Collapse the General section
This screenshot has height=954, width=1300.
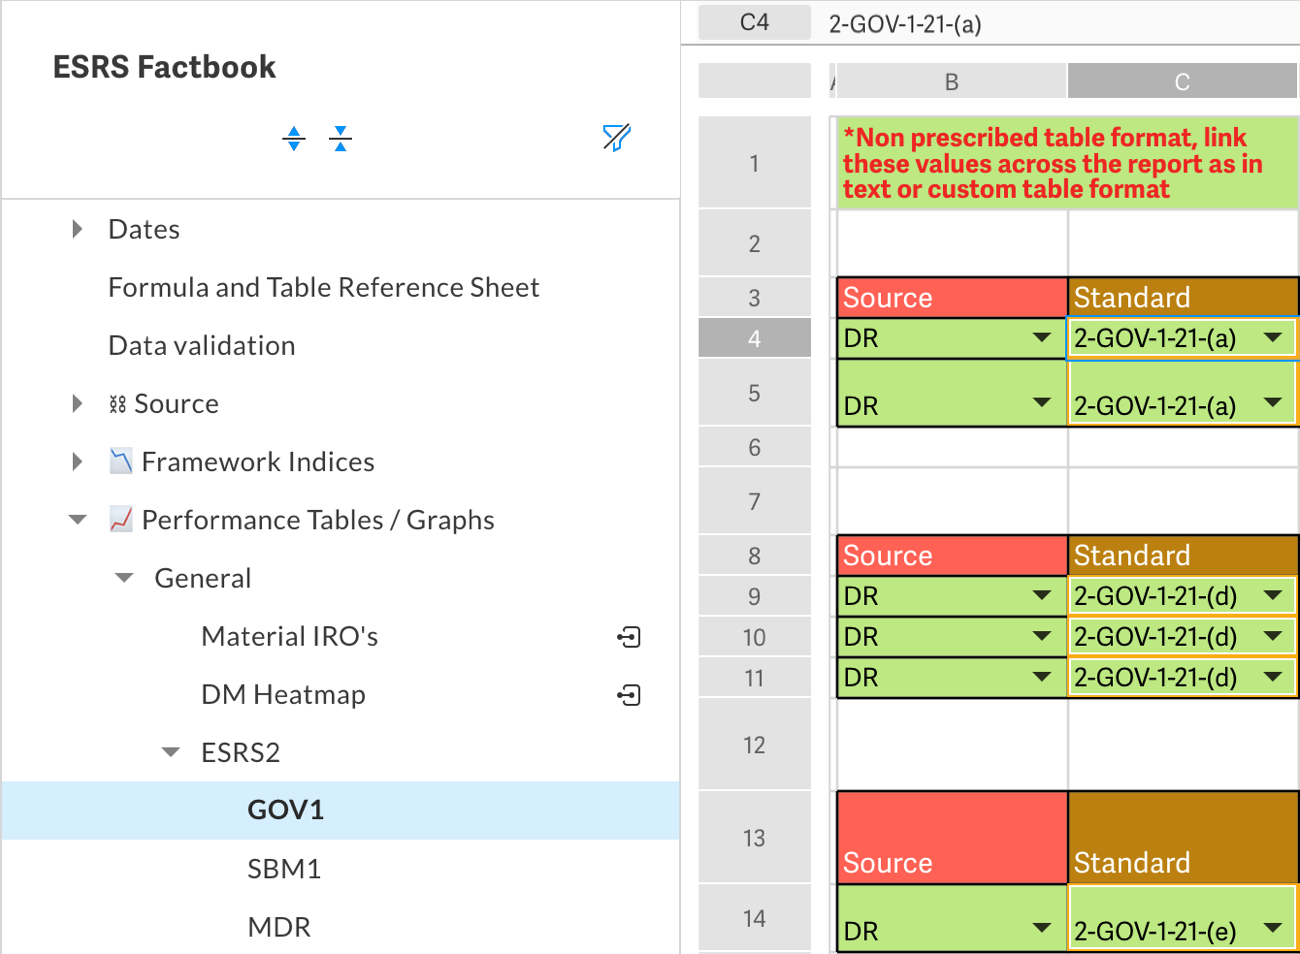point(124,577)
